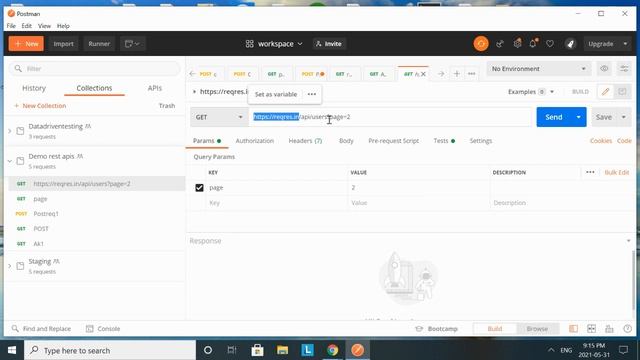The width and height of the screenshot is (640, 360).
Task: Open the No Environment dropdown
Action: [x=538, y=69]
